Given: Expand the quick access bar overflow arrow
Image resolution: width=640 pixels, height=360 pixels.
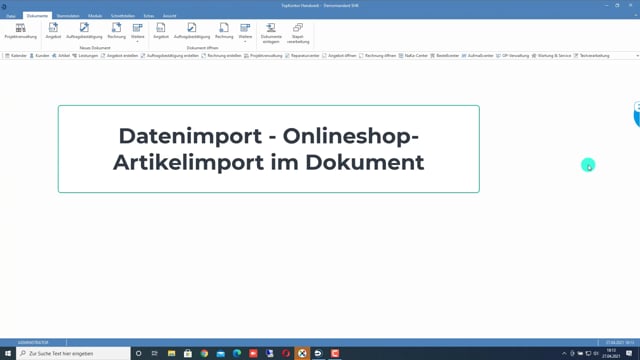Looking at the screenshot, I should point(637,56).
